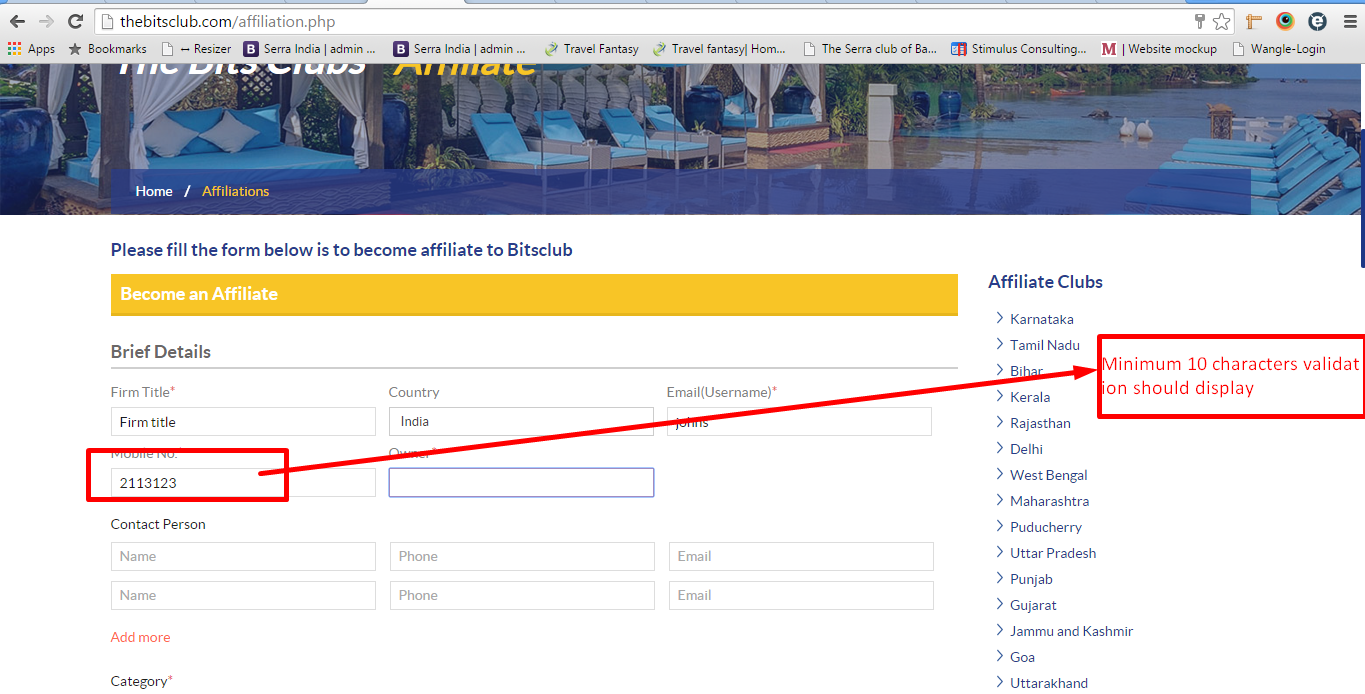Expand the Maharashtra clubs entry
The image size is (1365, 694).
[x=1049, y=501]
